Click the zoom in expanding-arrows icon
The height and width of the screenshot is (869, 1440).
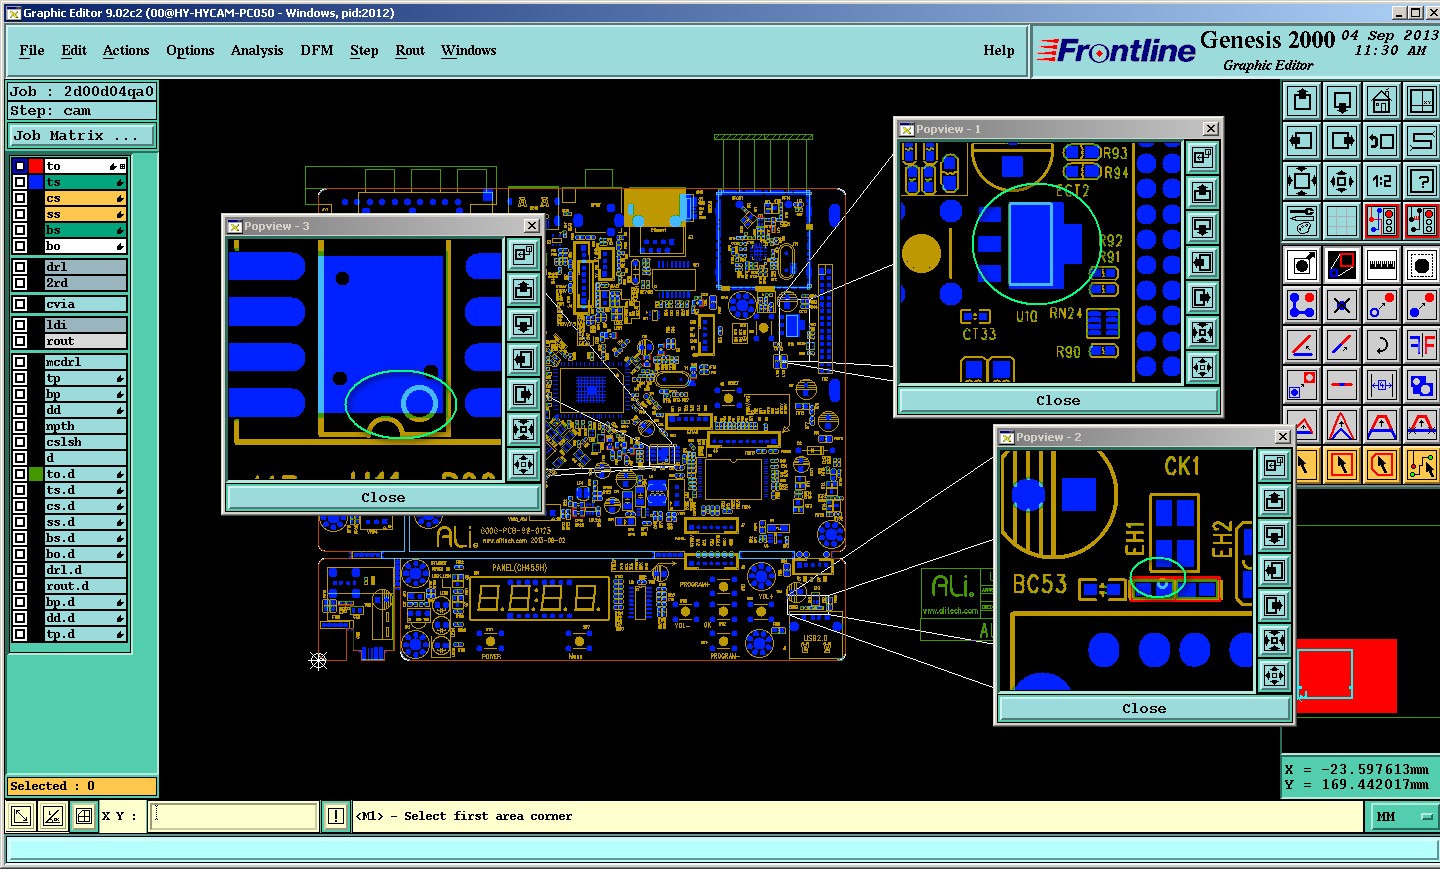(1302, 181)
